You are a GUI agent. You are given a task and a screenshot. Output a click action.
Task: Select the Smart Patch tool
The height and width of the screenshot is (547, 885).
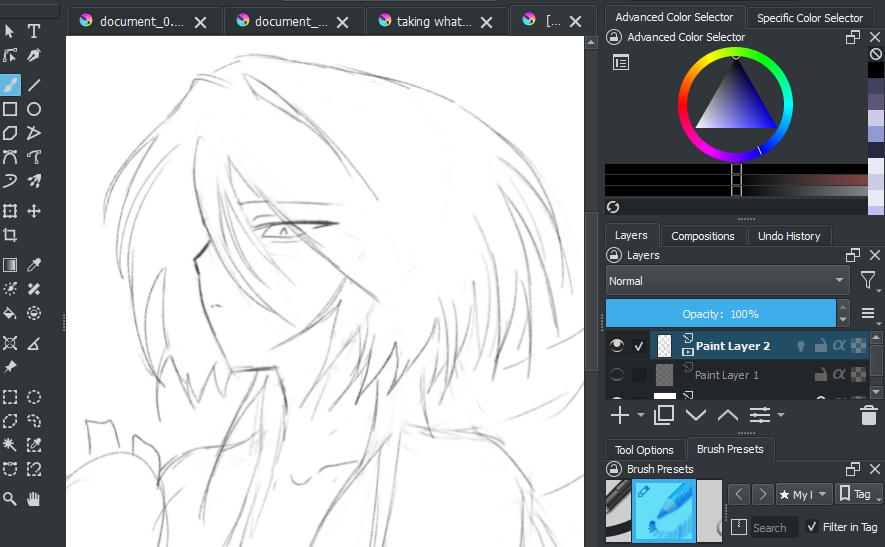pos(34,289)
